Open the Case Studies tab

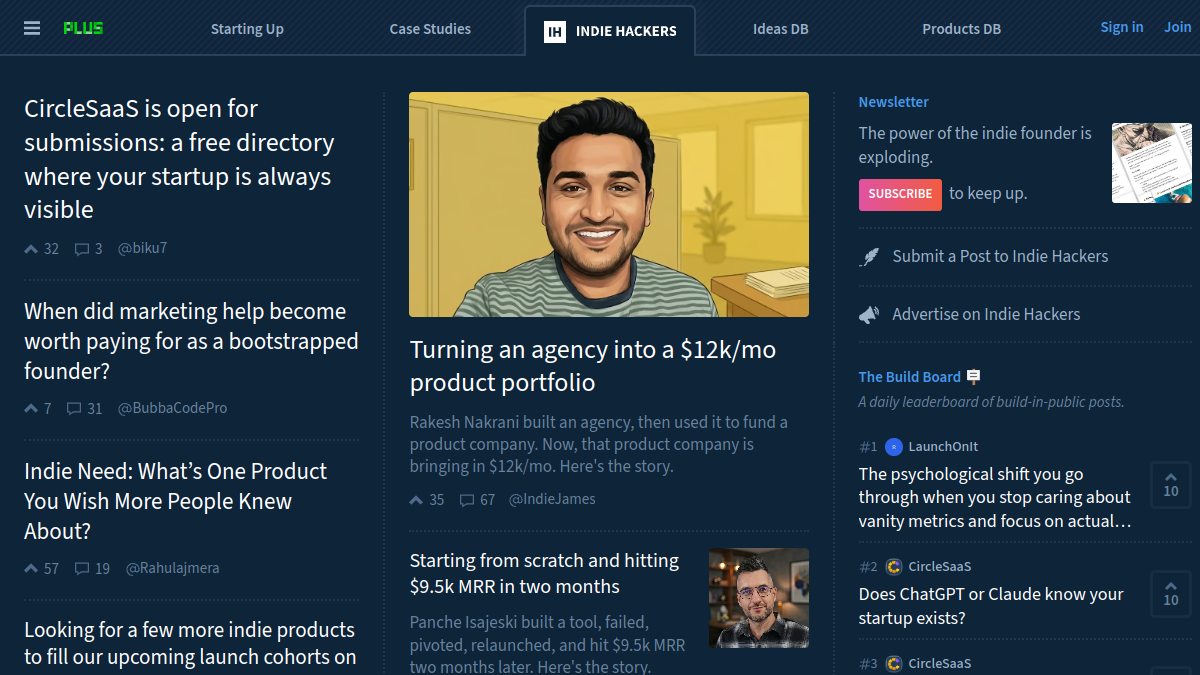click(430, 29)
